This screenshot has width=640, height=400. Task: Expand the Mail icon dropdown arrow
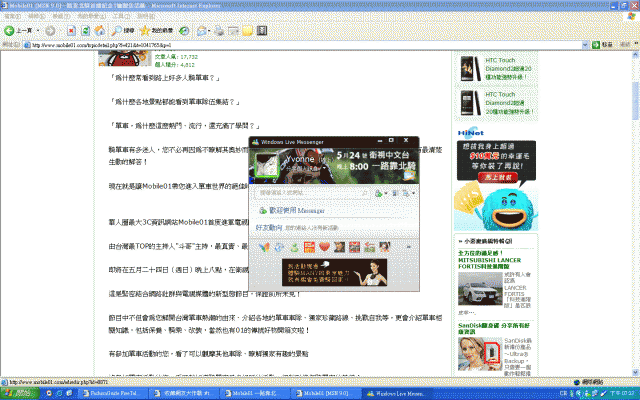(209, 31)
